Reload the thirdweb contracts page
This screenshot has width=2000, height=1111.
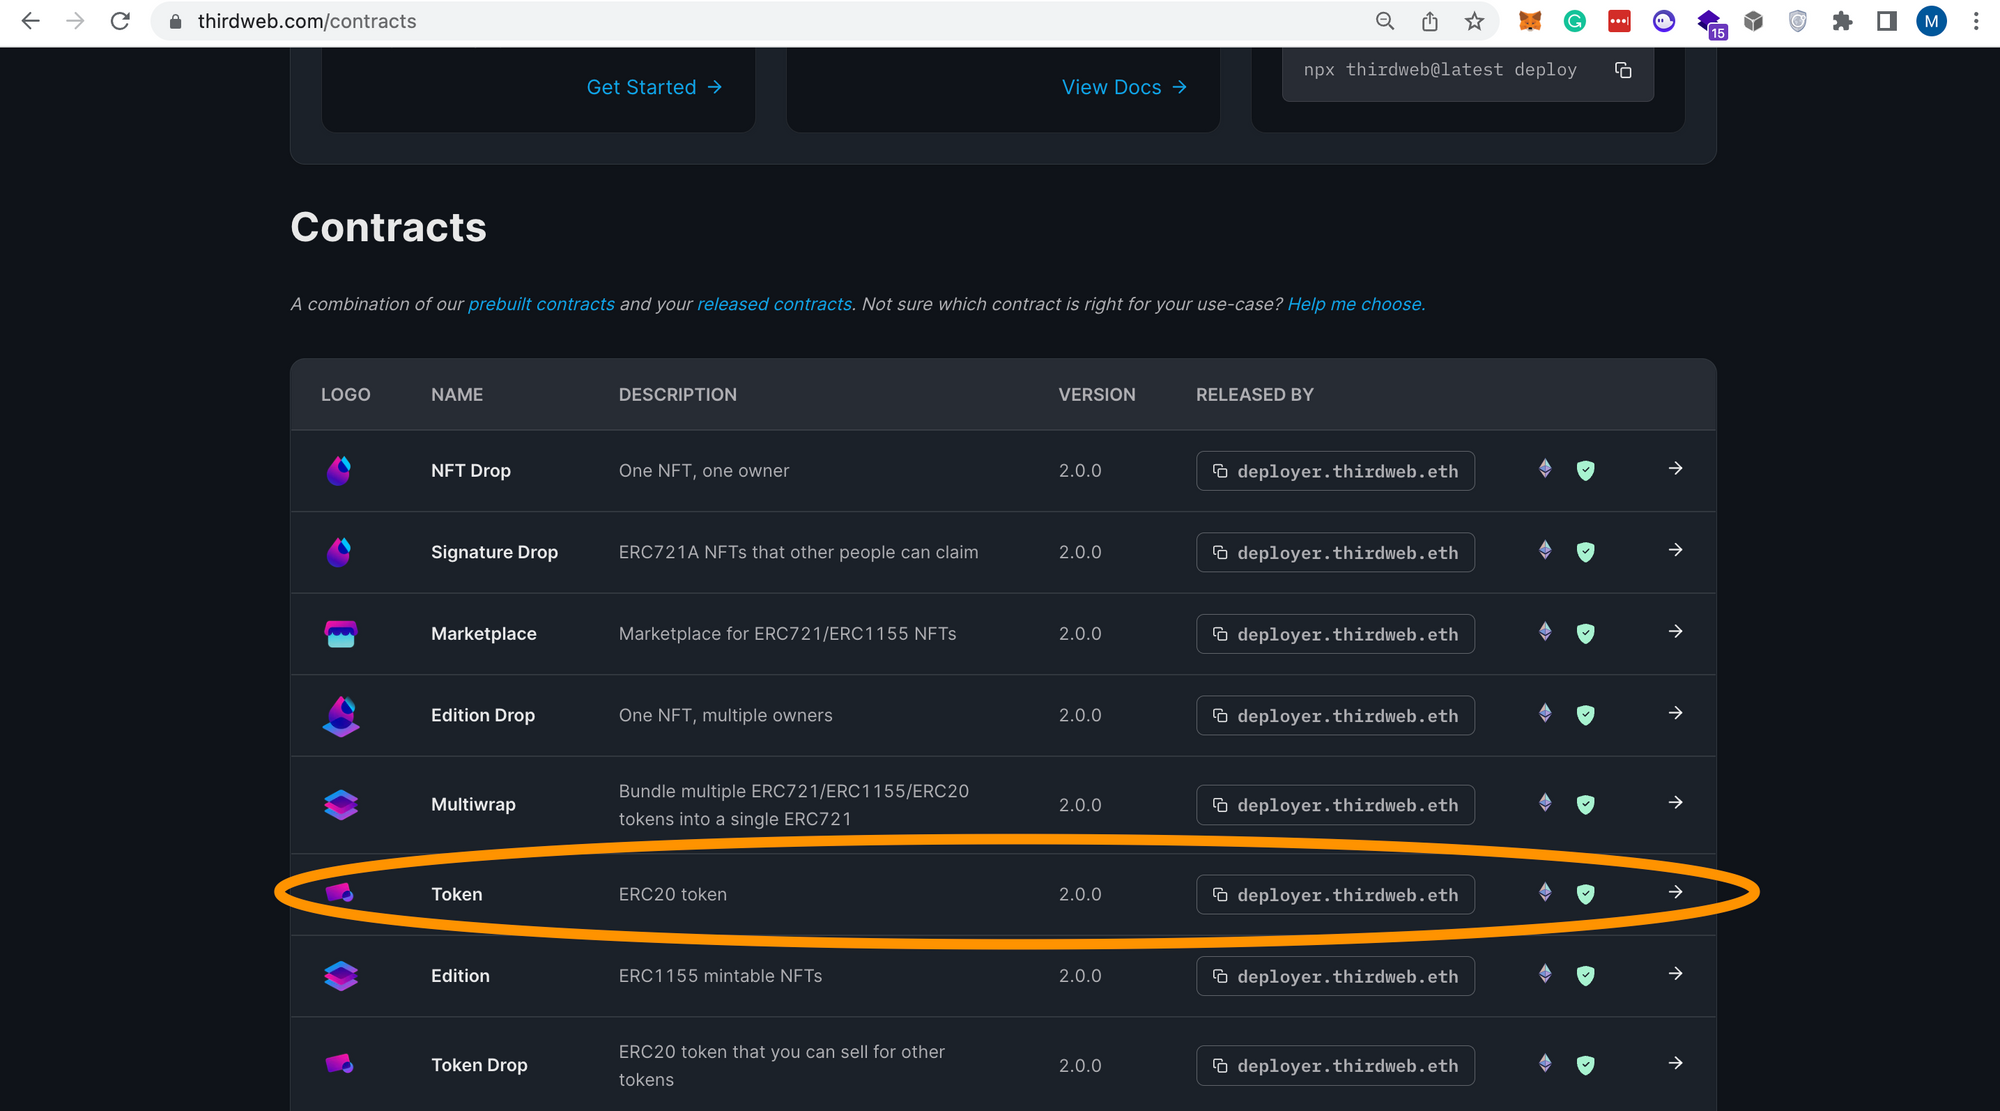click(120, 21)
